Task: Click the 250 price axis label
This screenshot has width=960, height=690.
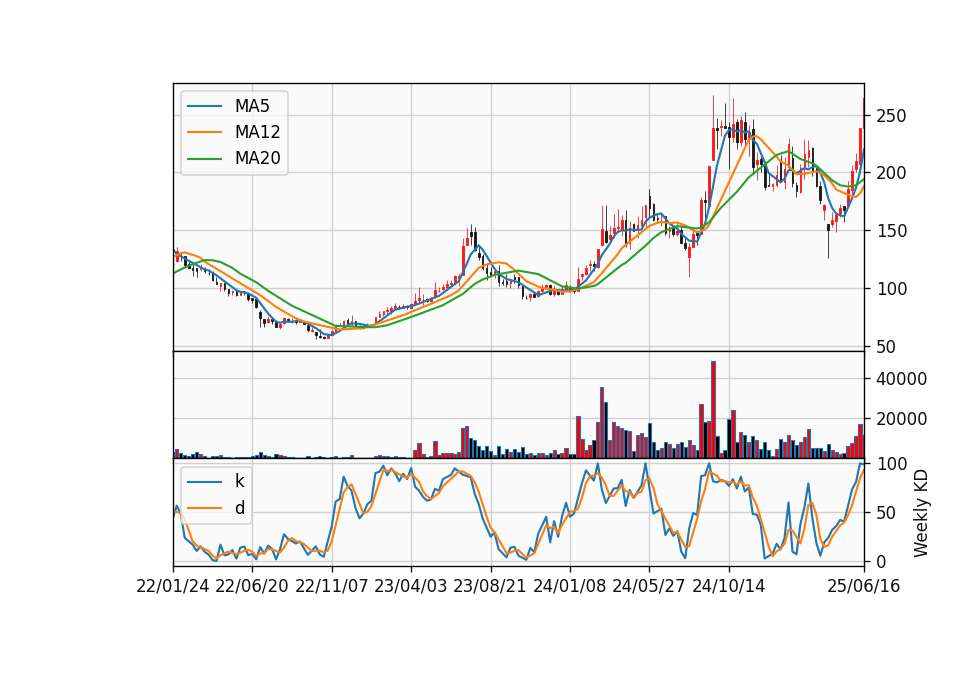Action: (x=891, y=116)
